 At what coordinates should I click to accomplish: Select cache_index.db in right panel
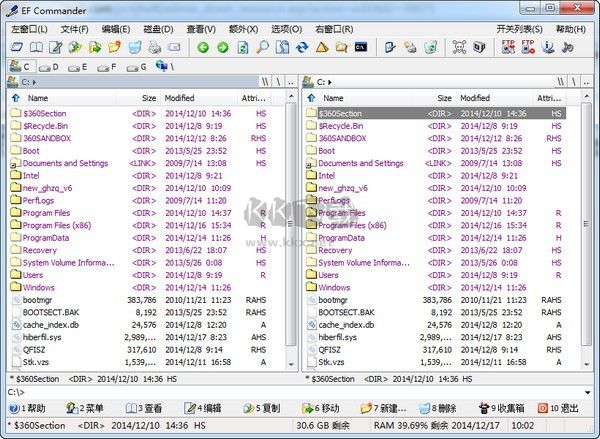point(435,325)
